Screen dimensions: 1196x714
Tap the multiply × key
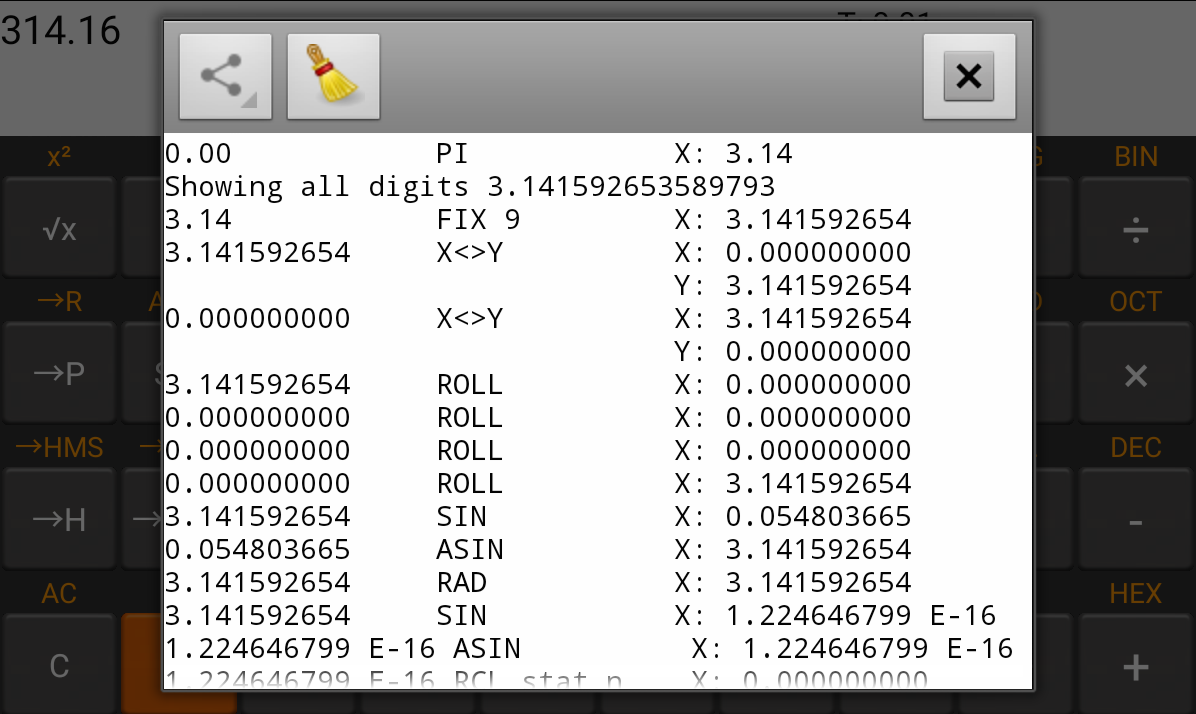coord(1136,374)
